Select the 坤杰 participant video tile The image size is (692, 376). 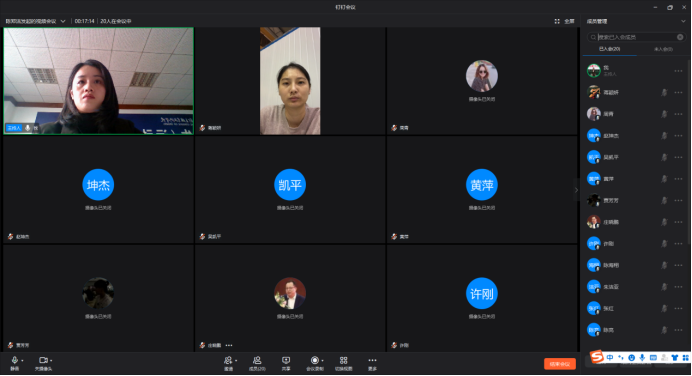click(x=98, y=190)
